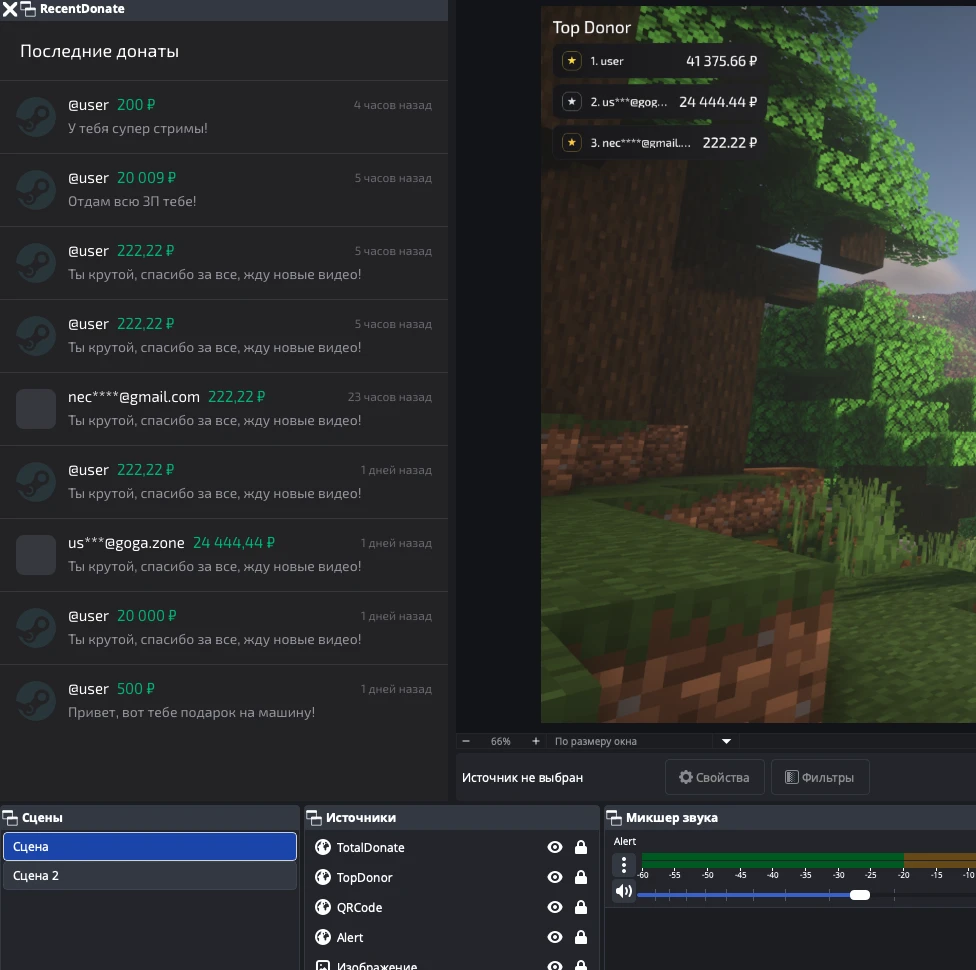Select the Сцена scene
This screenshot has width=976, height=970.
coord(150,847)
